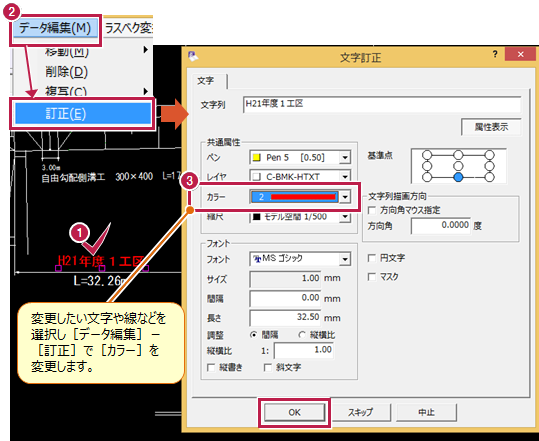Select the bottom-right base point circle
This screenshot has height=441, width=539.
pos(490,177)
